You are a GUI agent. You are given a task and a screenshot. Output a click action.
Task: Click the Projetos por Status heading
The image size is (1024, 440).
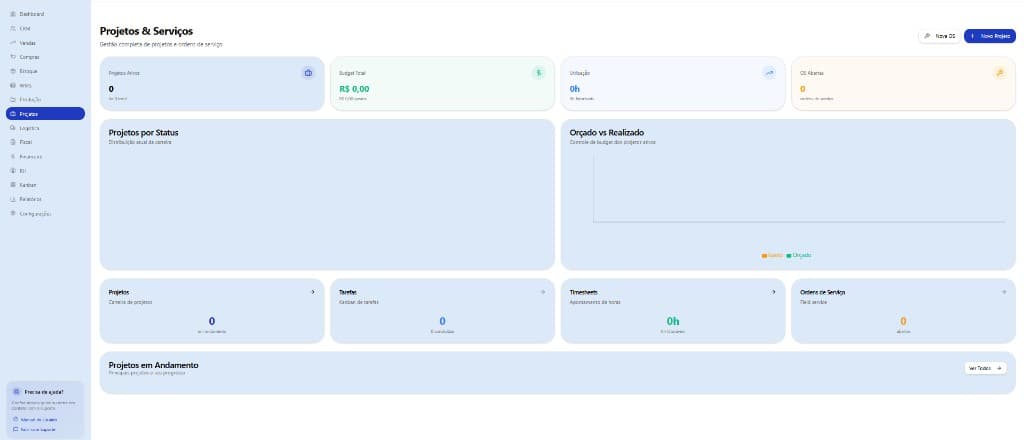click(x=143, y=133)
